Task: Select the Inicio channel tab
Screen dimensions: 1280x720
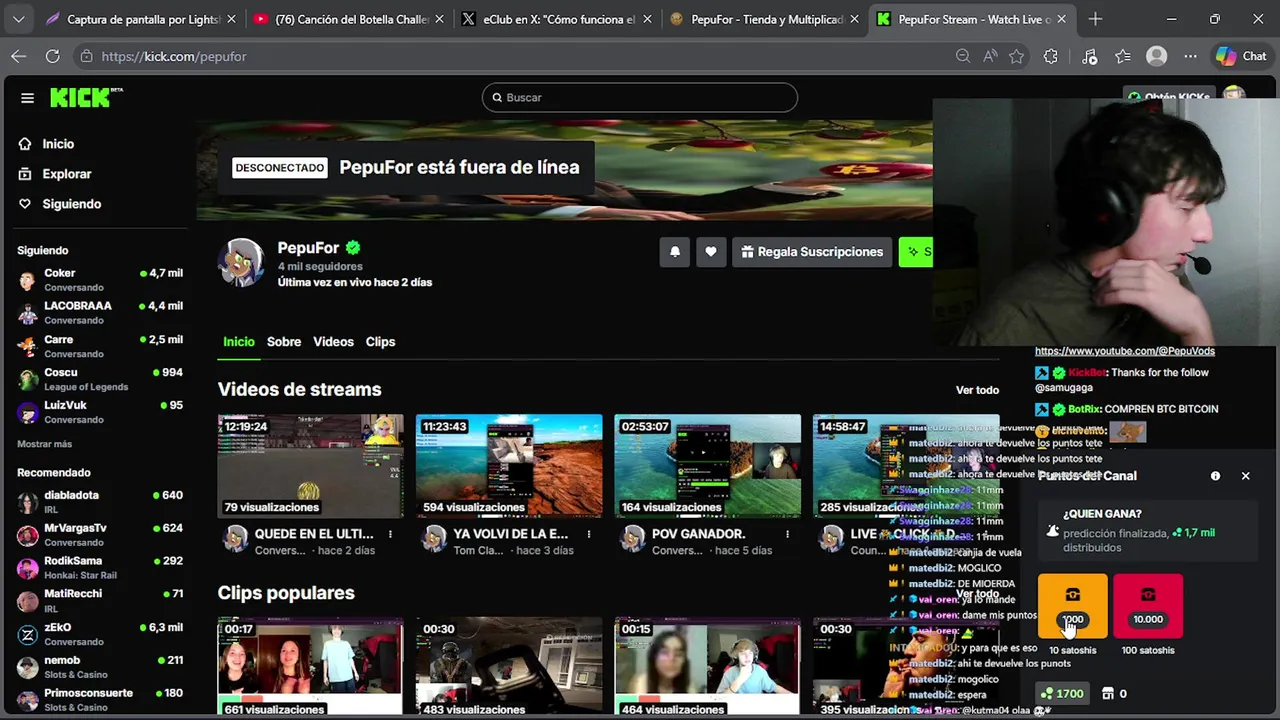Action: [x=238, y=342]
